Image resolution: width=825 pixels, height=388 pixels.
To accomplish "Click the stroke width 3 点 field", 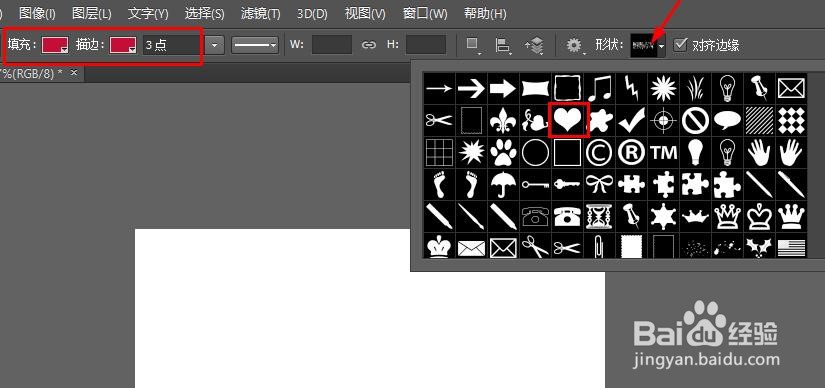I will click(173, 45).
